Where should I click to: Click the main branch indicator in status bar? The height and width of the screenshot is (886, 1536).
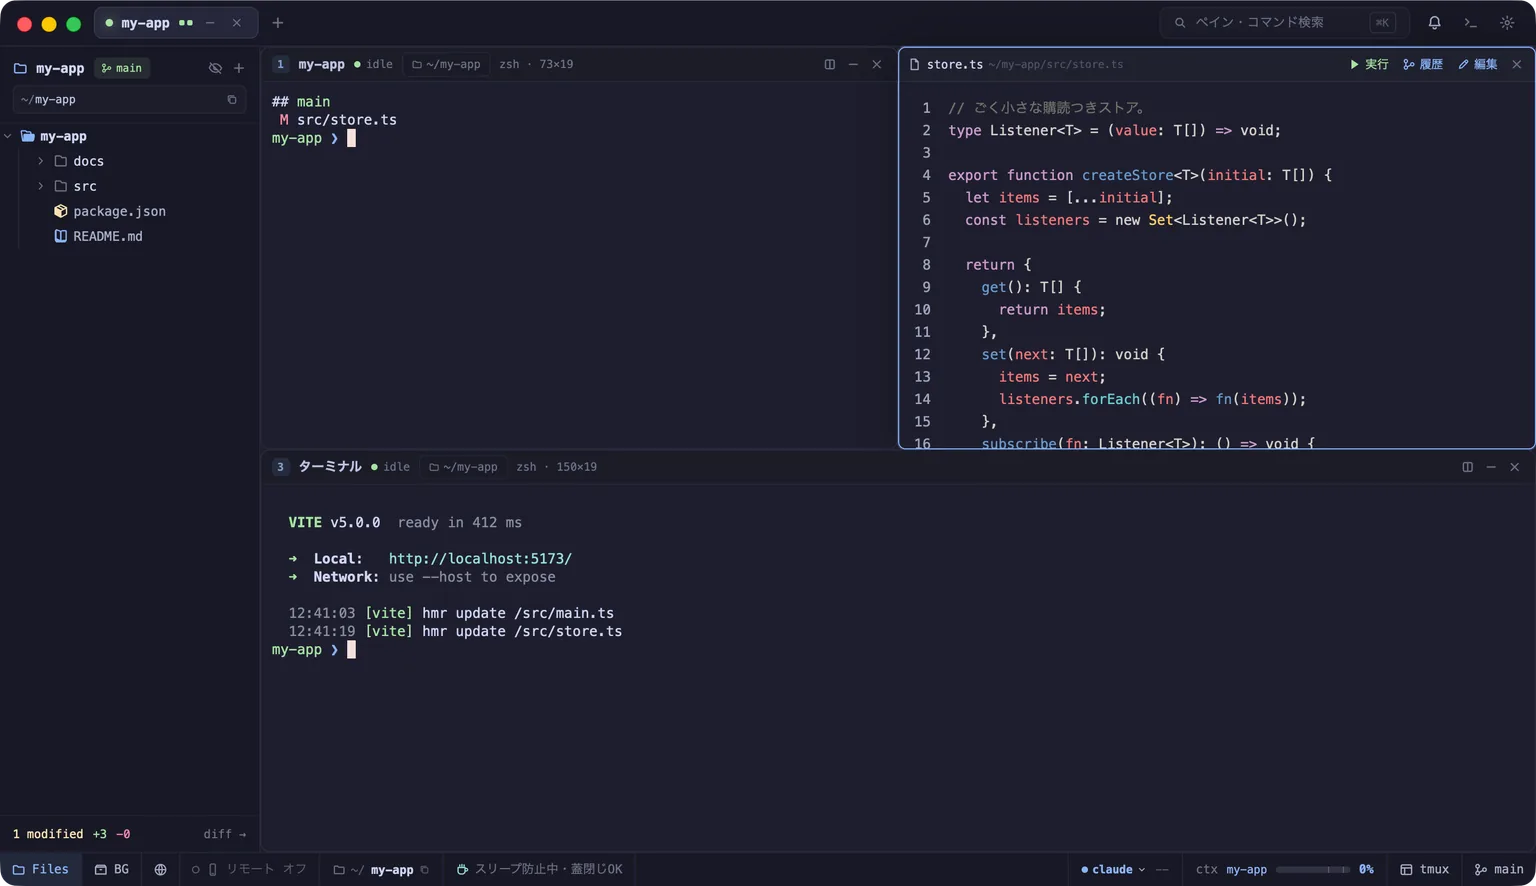[1499, 869]
